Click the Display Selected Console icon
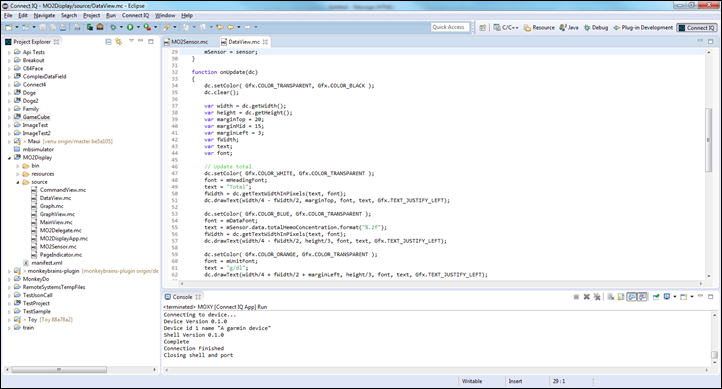 click(666, 296)
